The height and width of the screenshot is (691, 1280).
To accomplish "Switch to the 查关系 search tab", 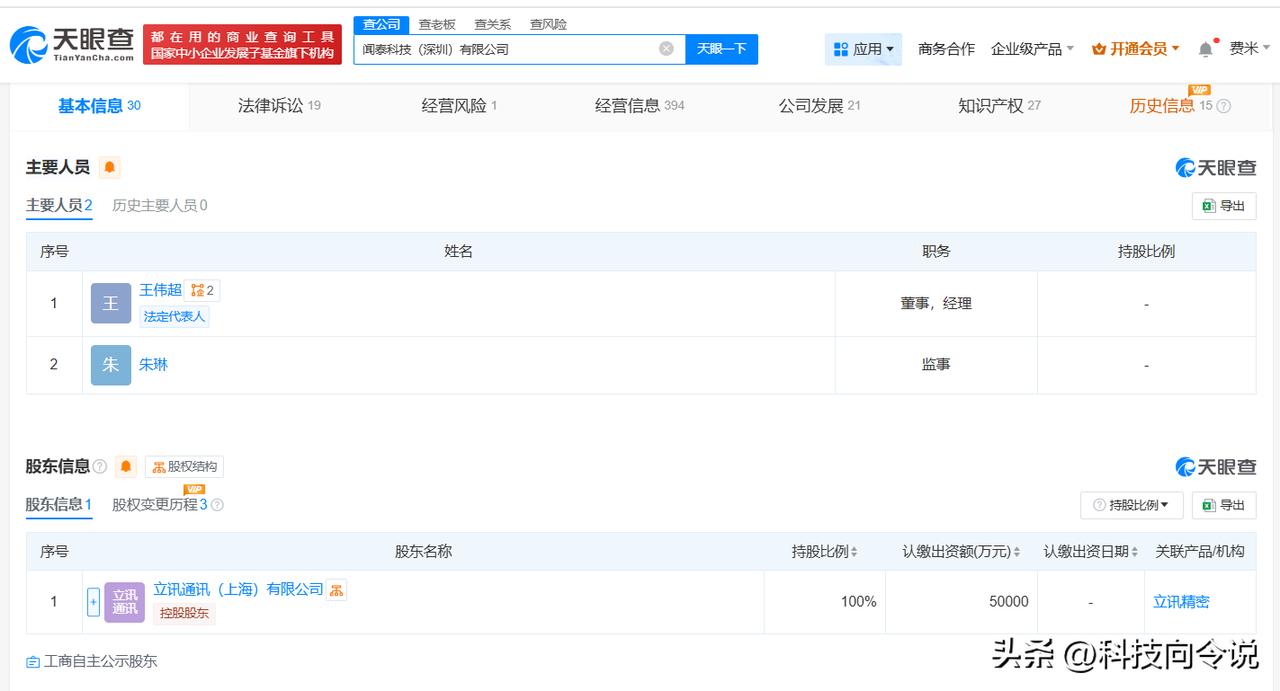I will (x=492, y=24).
